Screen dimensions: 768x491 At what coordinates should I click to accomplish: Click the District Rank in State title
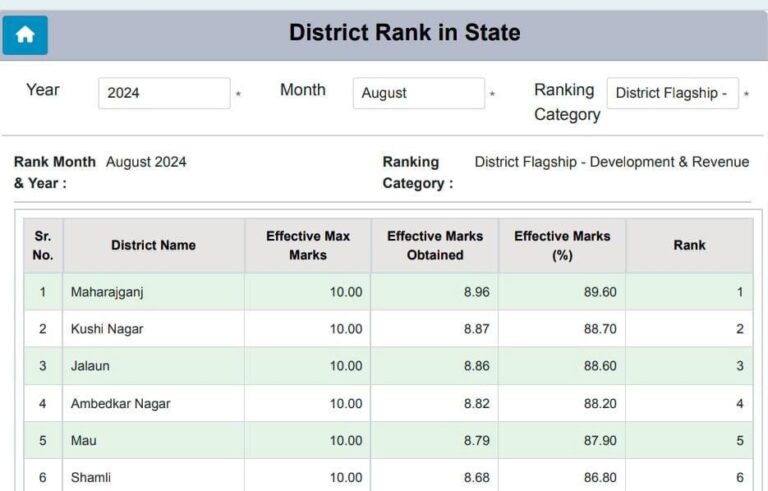[x=404, y=33]
